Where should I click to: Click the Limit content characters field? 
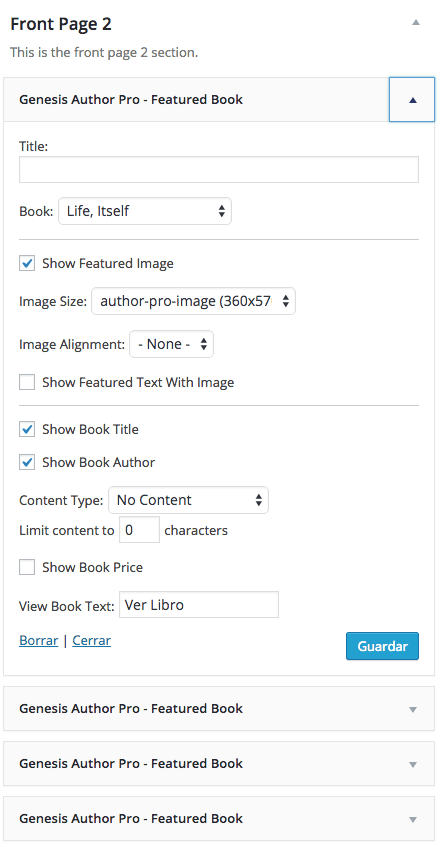(139, 530)
